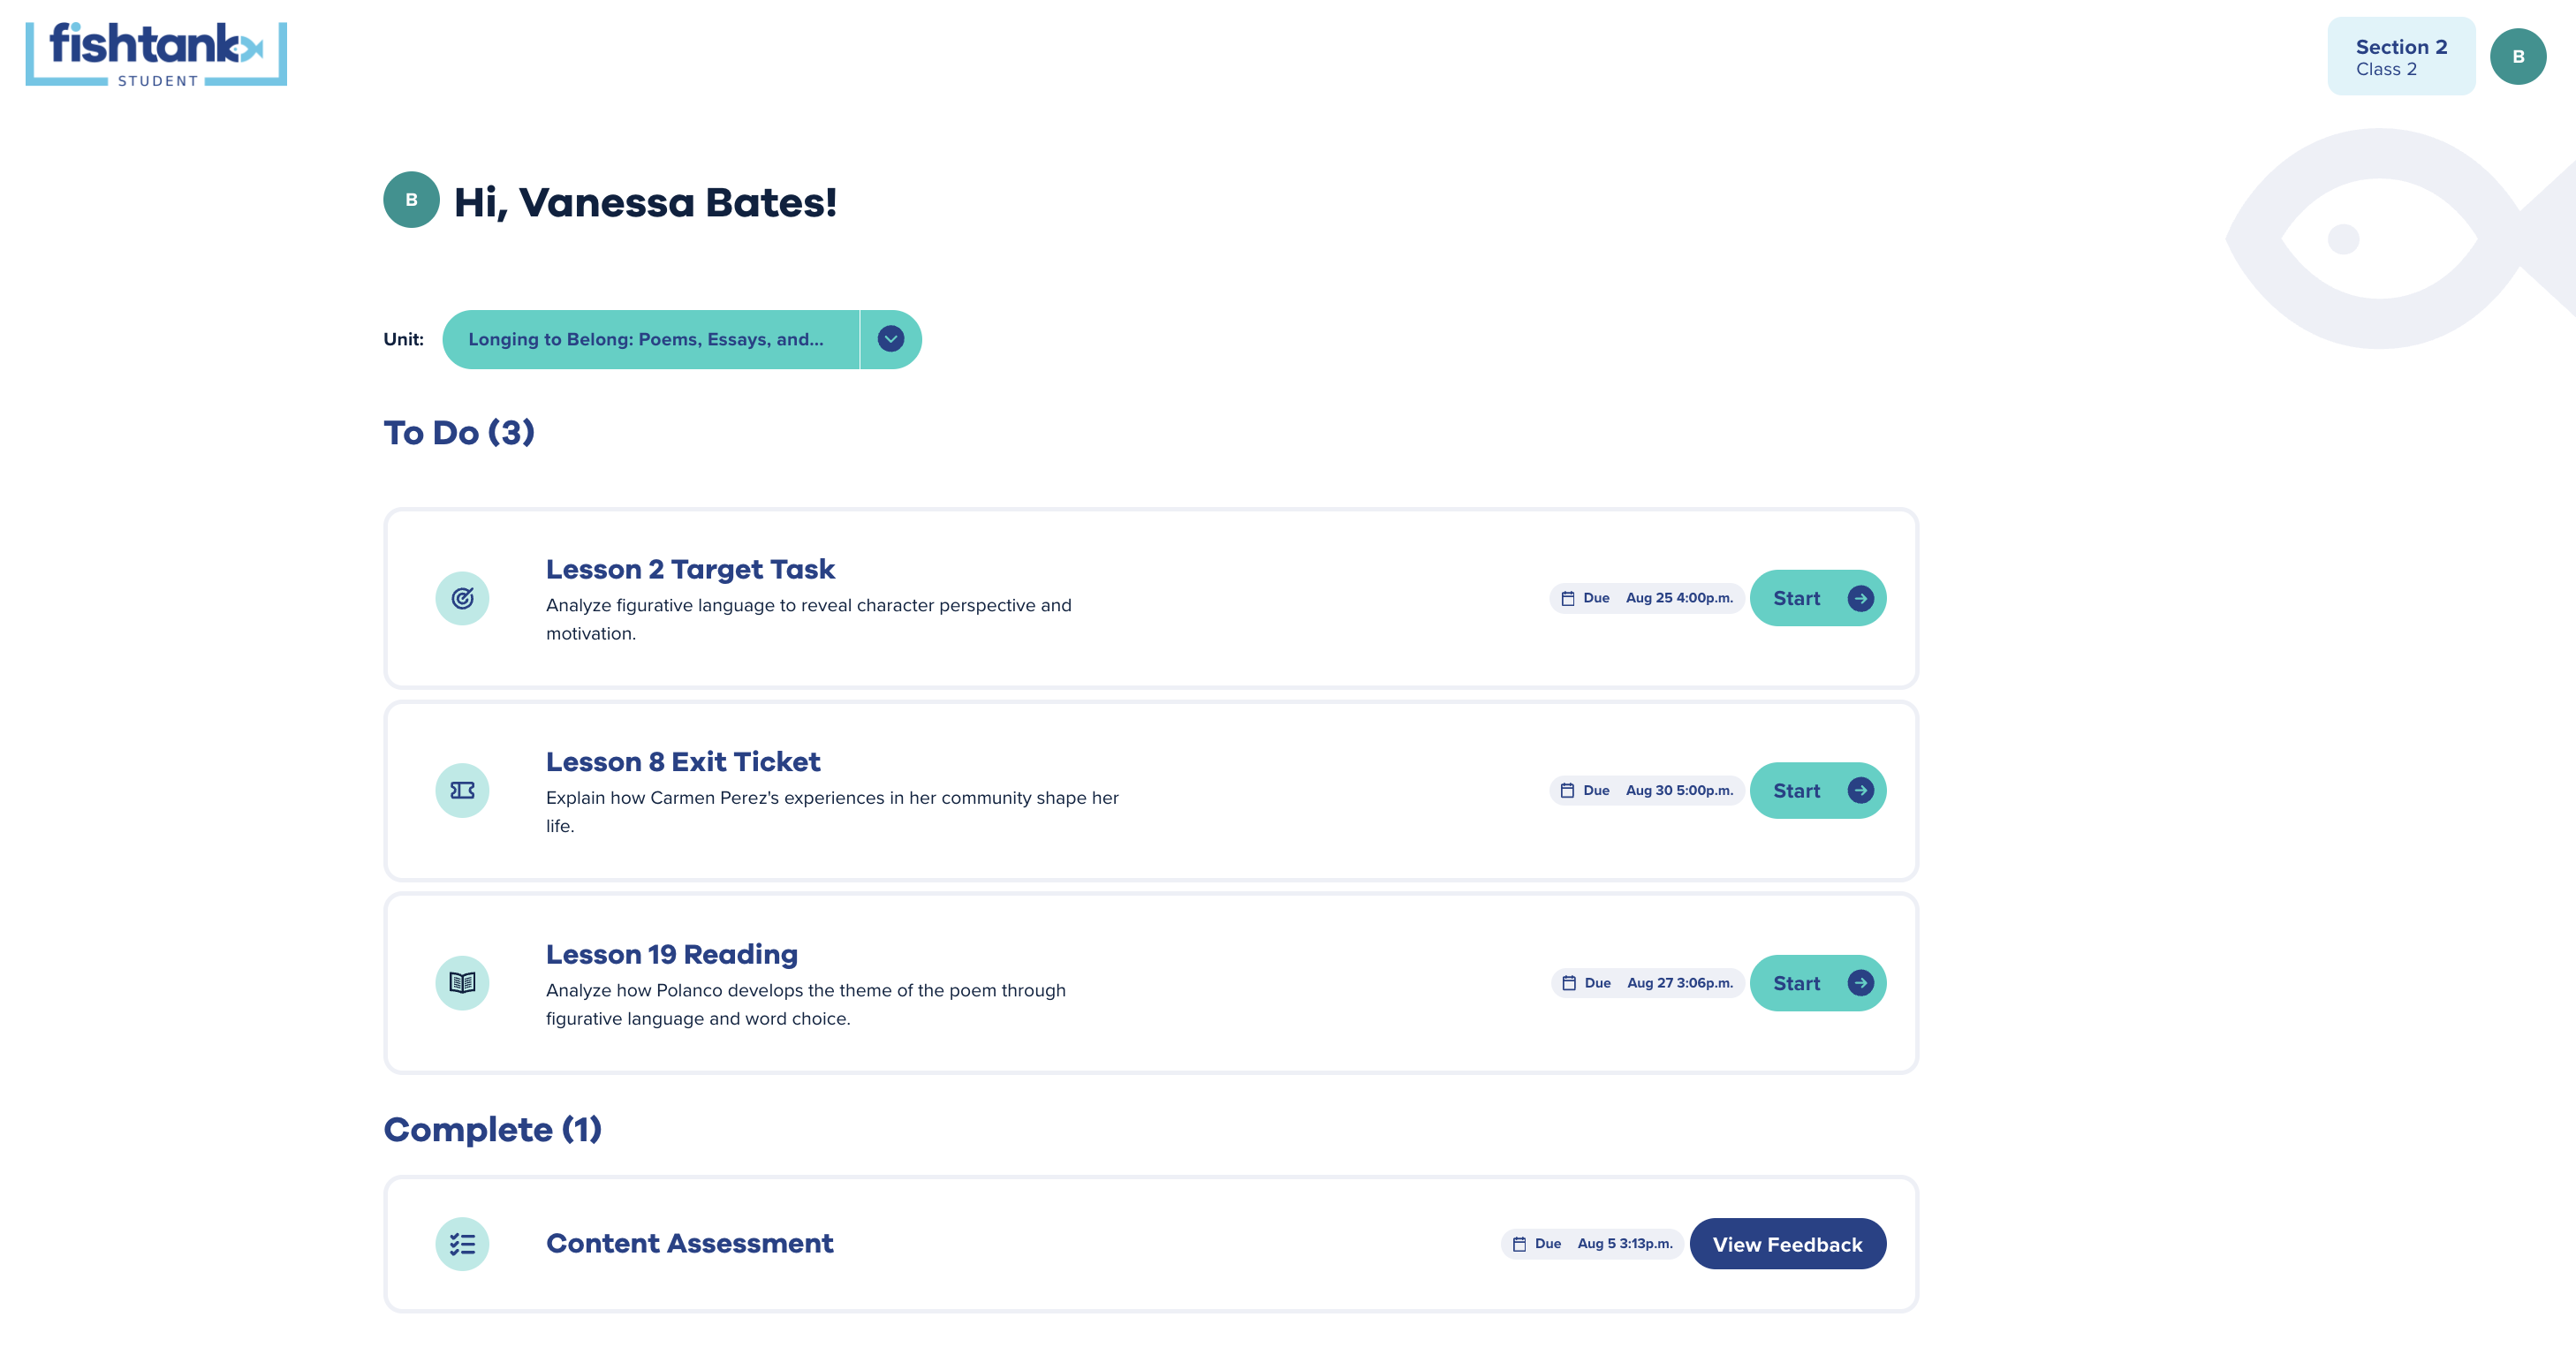View Feedback for Content Assessment
This screenshot has width=2576, height=1355.
(x=1787, y=1244)
